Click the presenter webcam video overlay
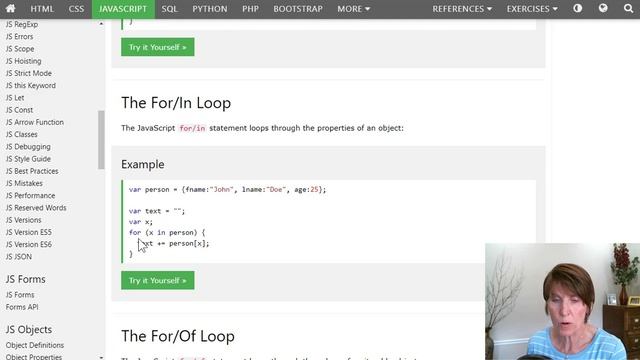 (x=562, y=302)
